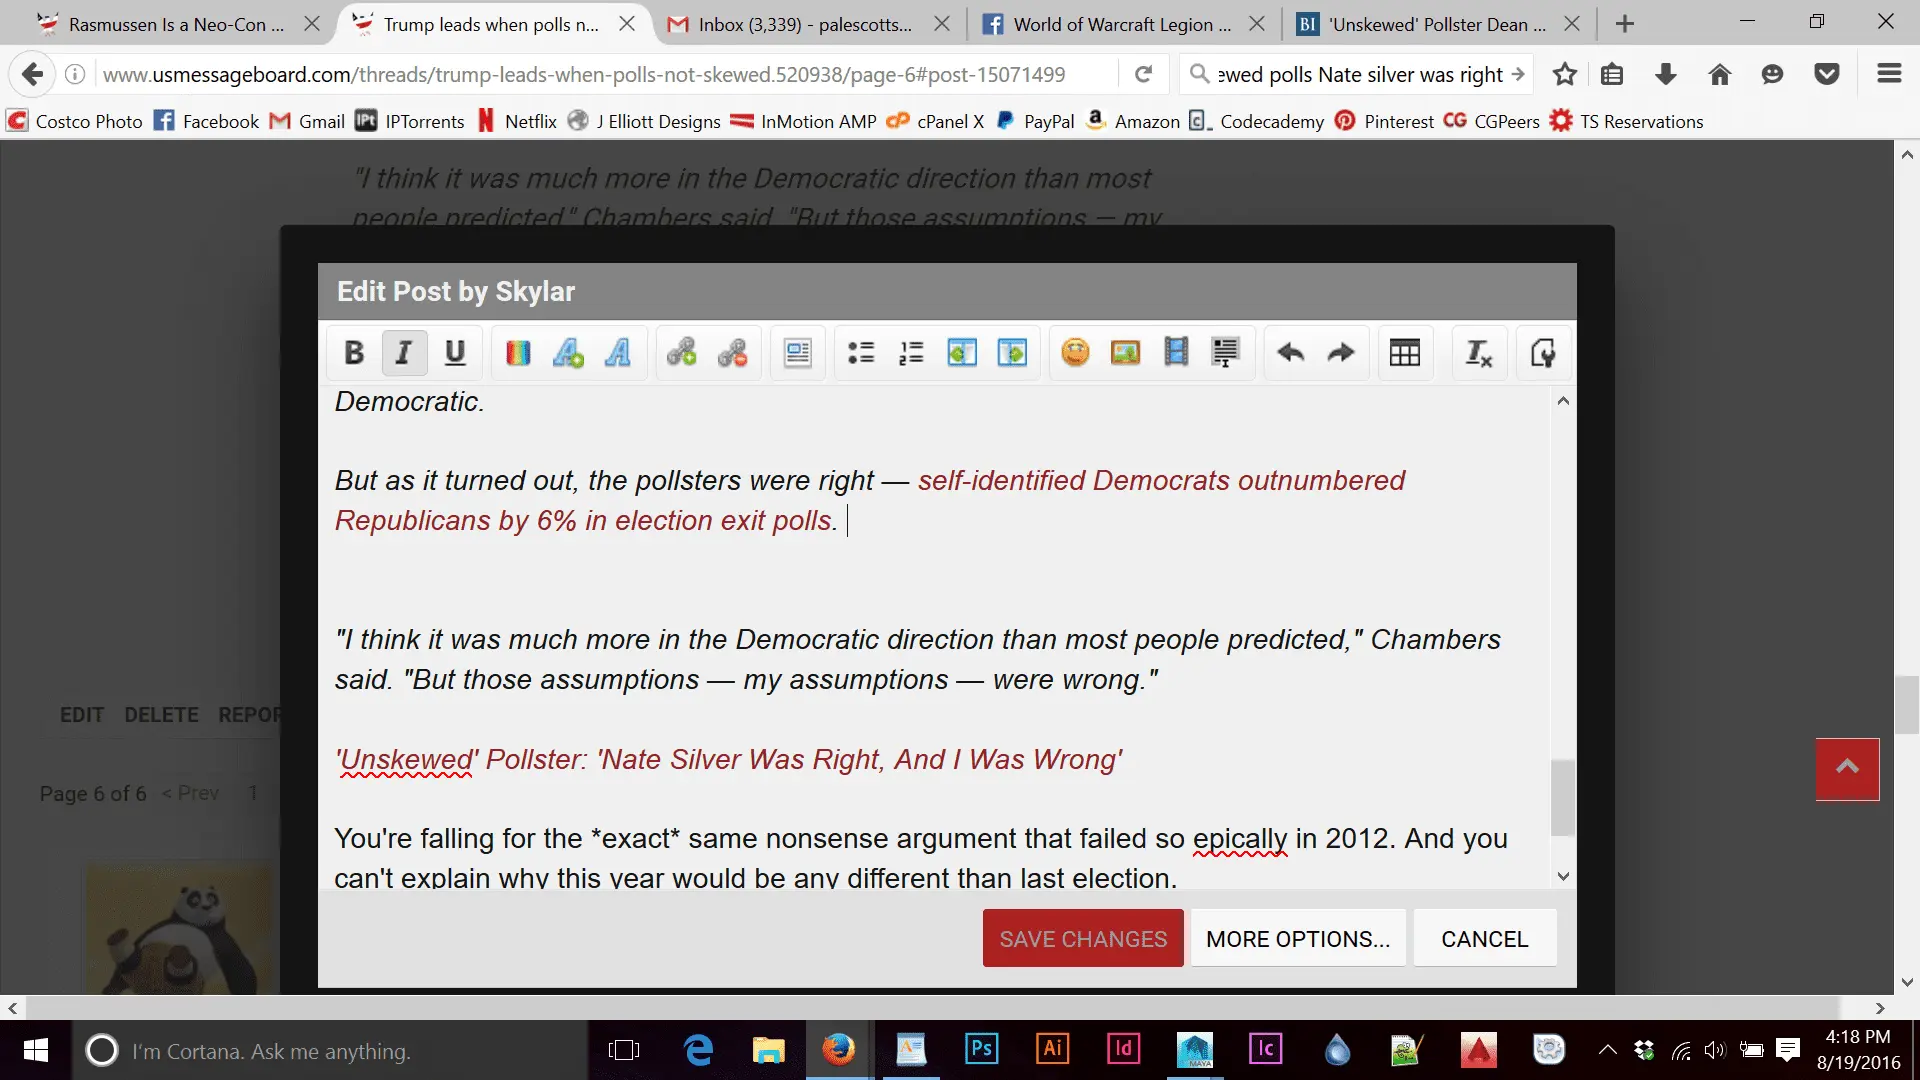The image size is (1920, 1080).
Task: Undo the last edit in the editor
Action: pyautogui.click(x=1291, y=353)
